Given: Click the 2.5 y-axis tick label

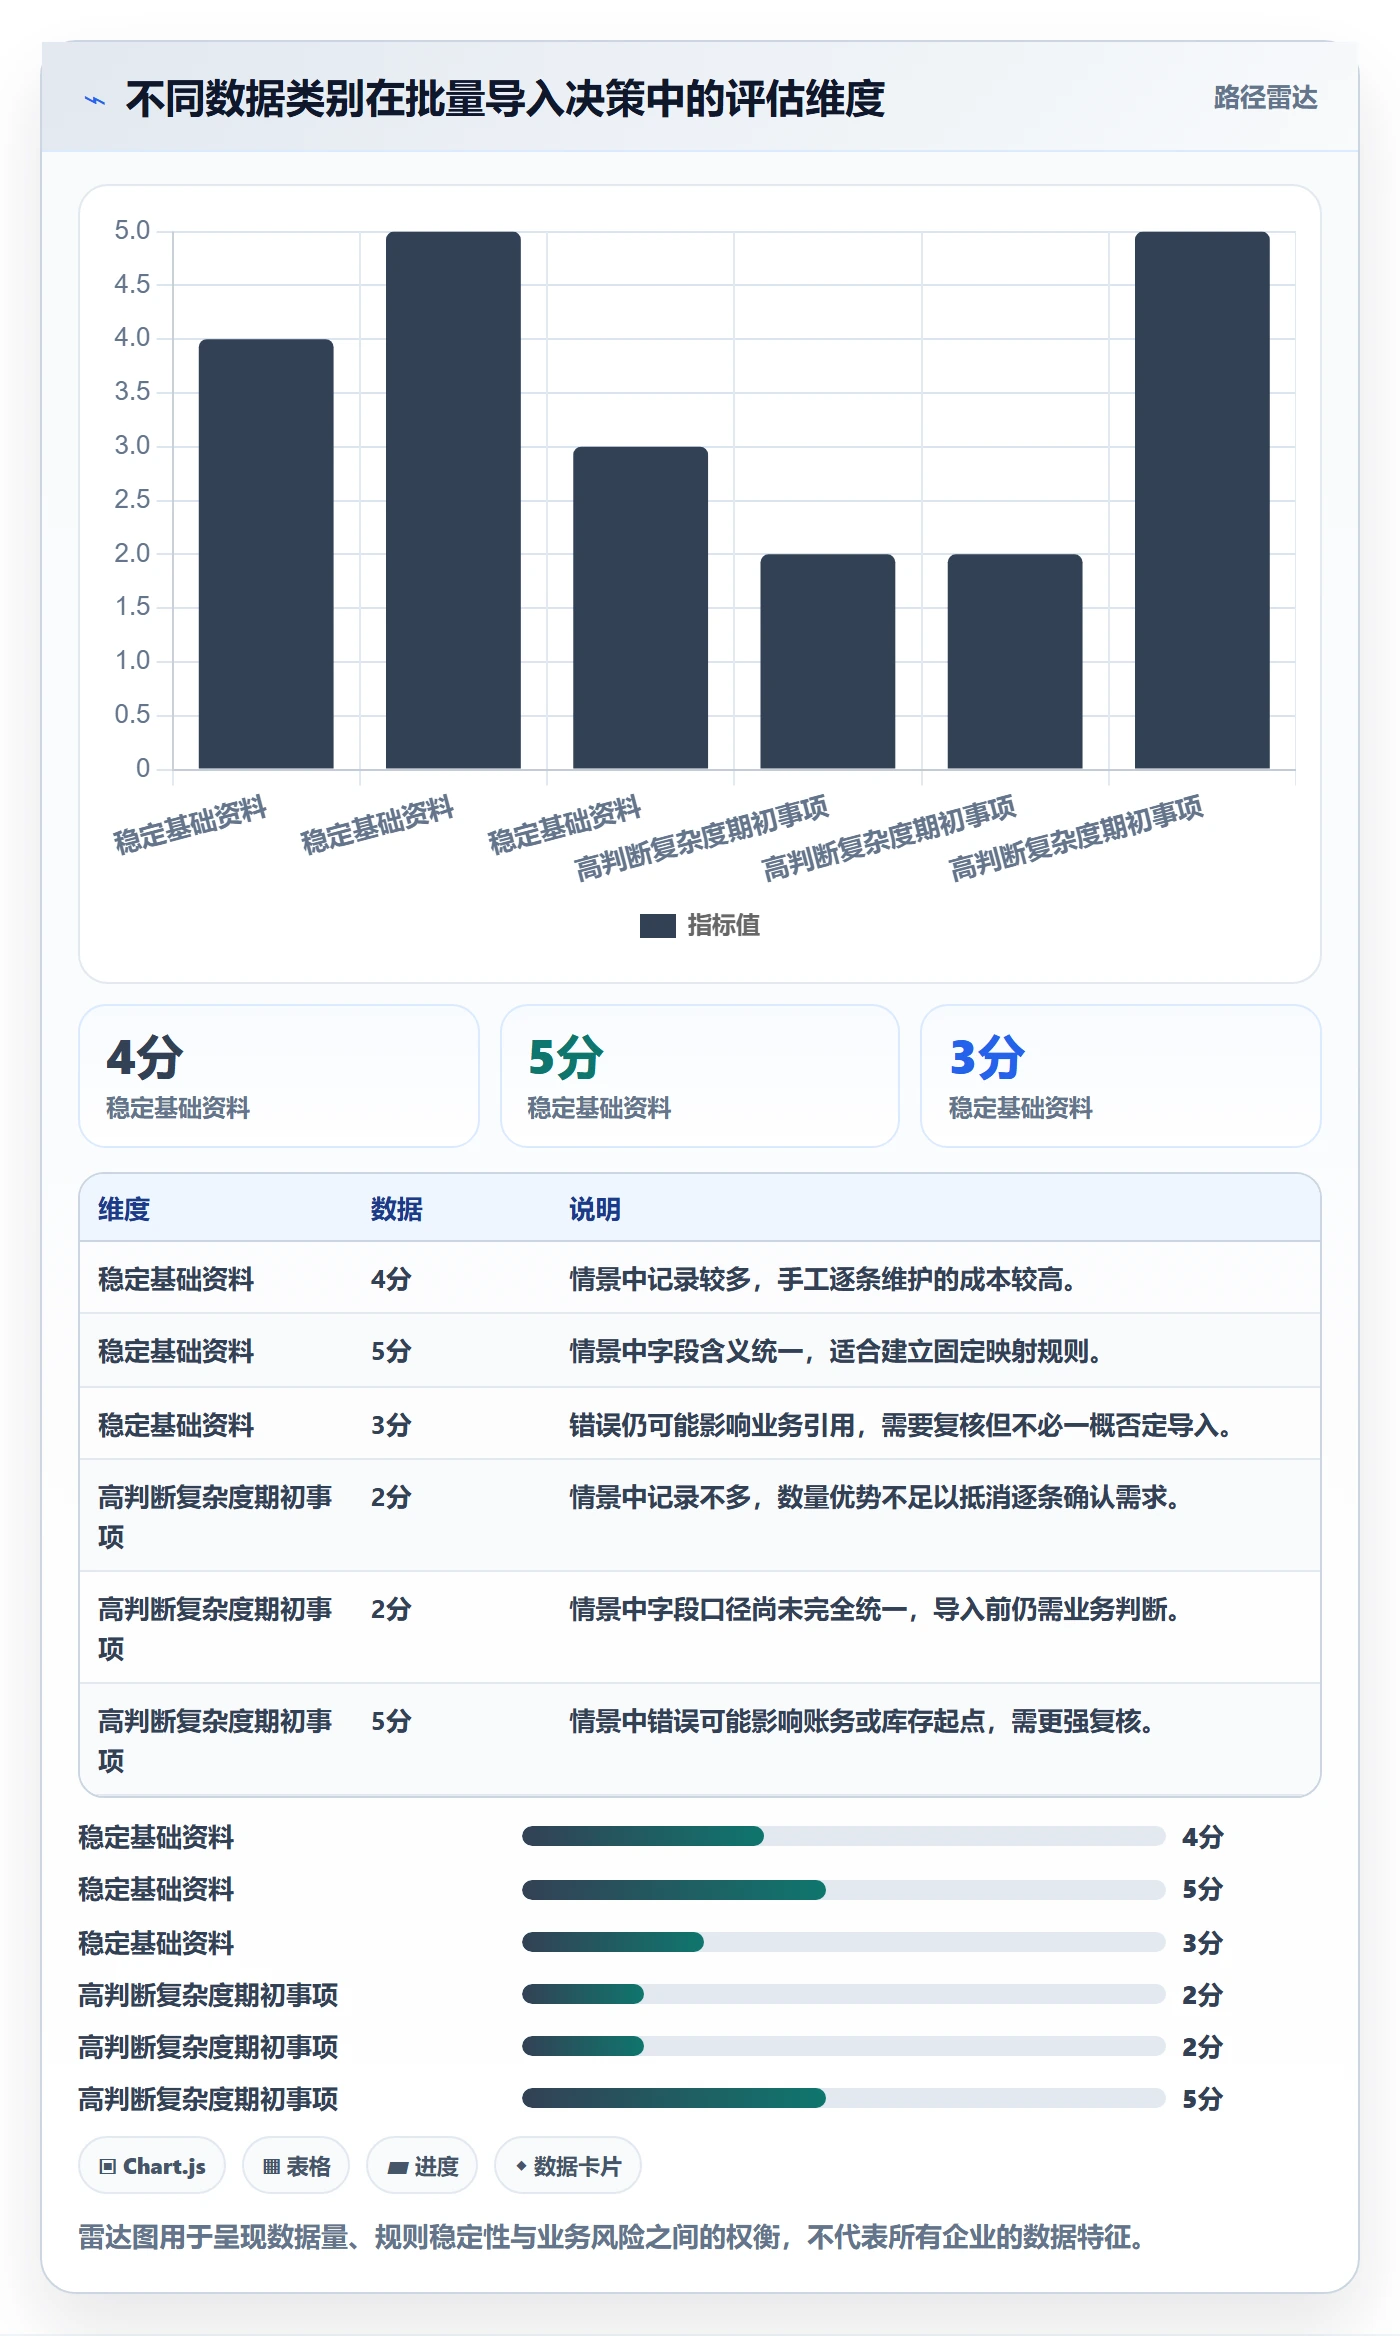Looking at the screenshot, I should (132, 499).
